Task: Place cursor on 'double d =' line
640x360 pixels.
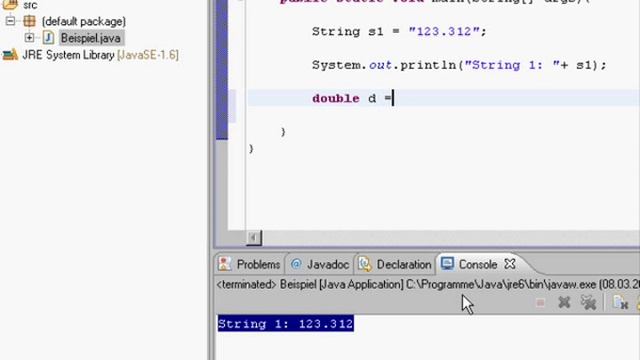Action: [x=443, y=98]
